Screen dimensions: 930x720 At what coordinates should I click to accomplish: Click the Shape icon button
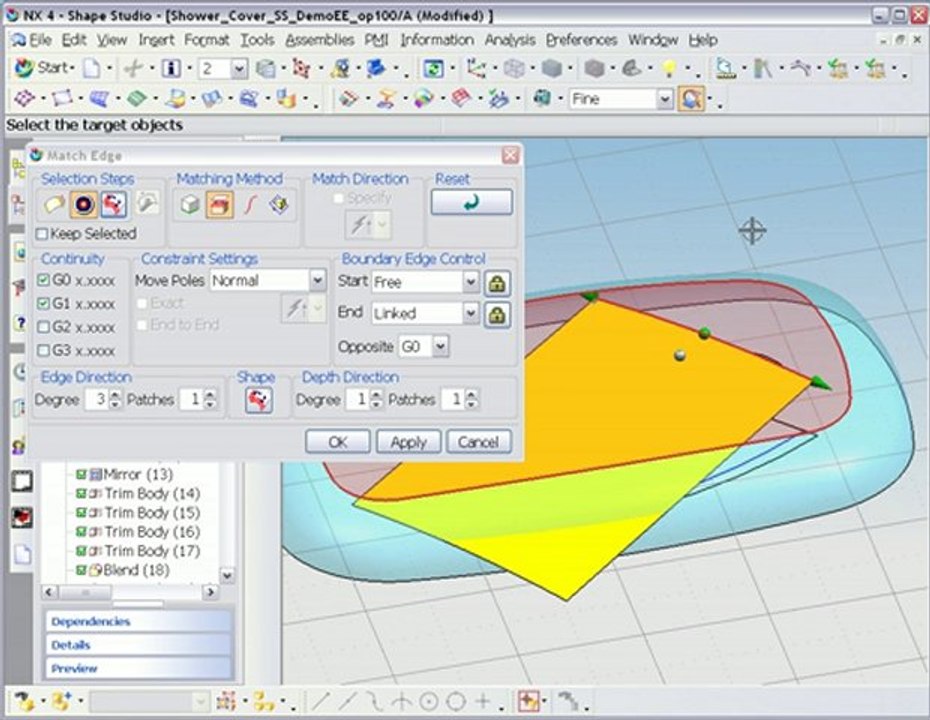click(259, 400)
